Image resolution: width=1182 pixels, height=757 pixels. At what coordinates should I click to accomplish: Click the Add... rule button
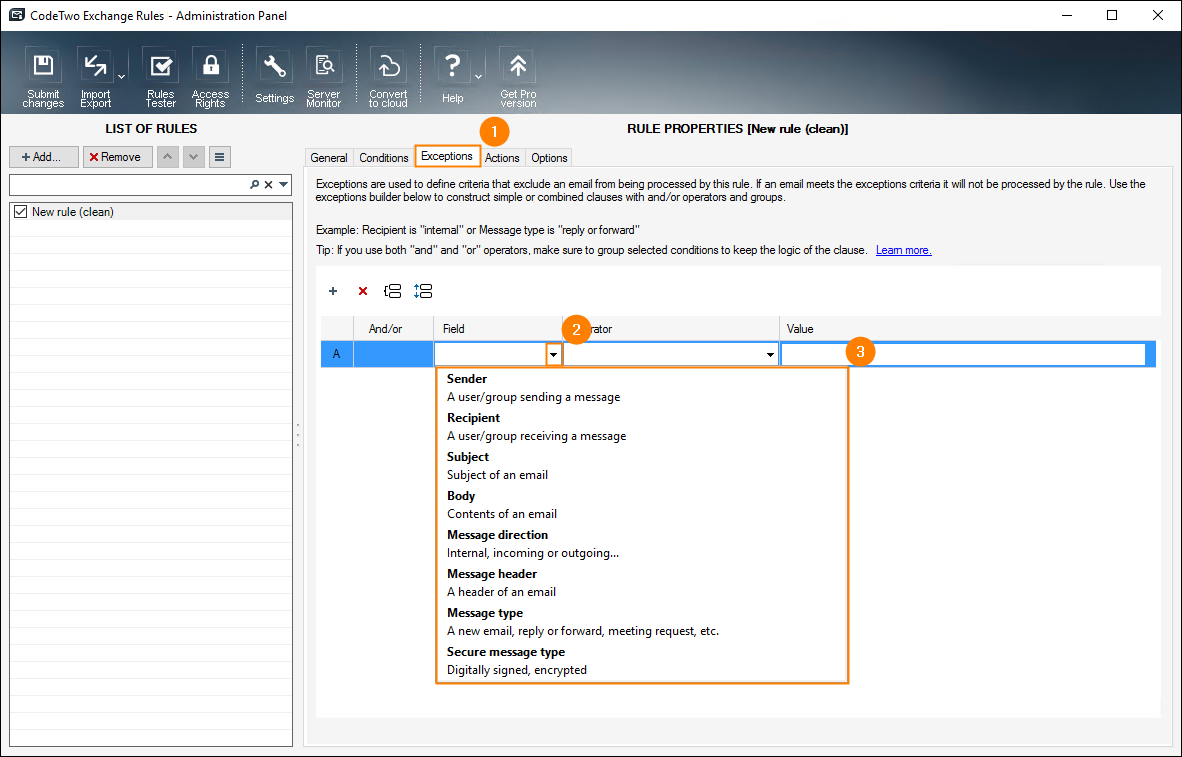click(44, 157)
